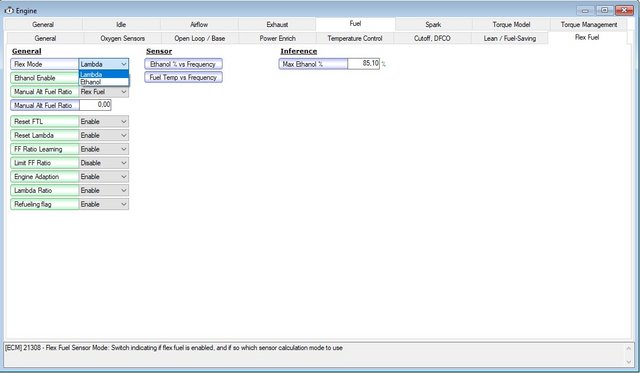Go to the Exhaust tab
640x373 pixels.
tap(277, 24)
